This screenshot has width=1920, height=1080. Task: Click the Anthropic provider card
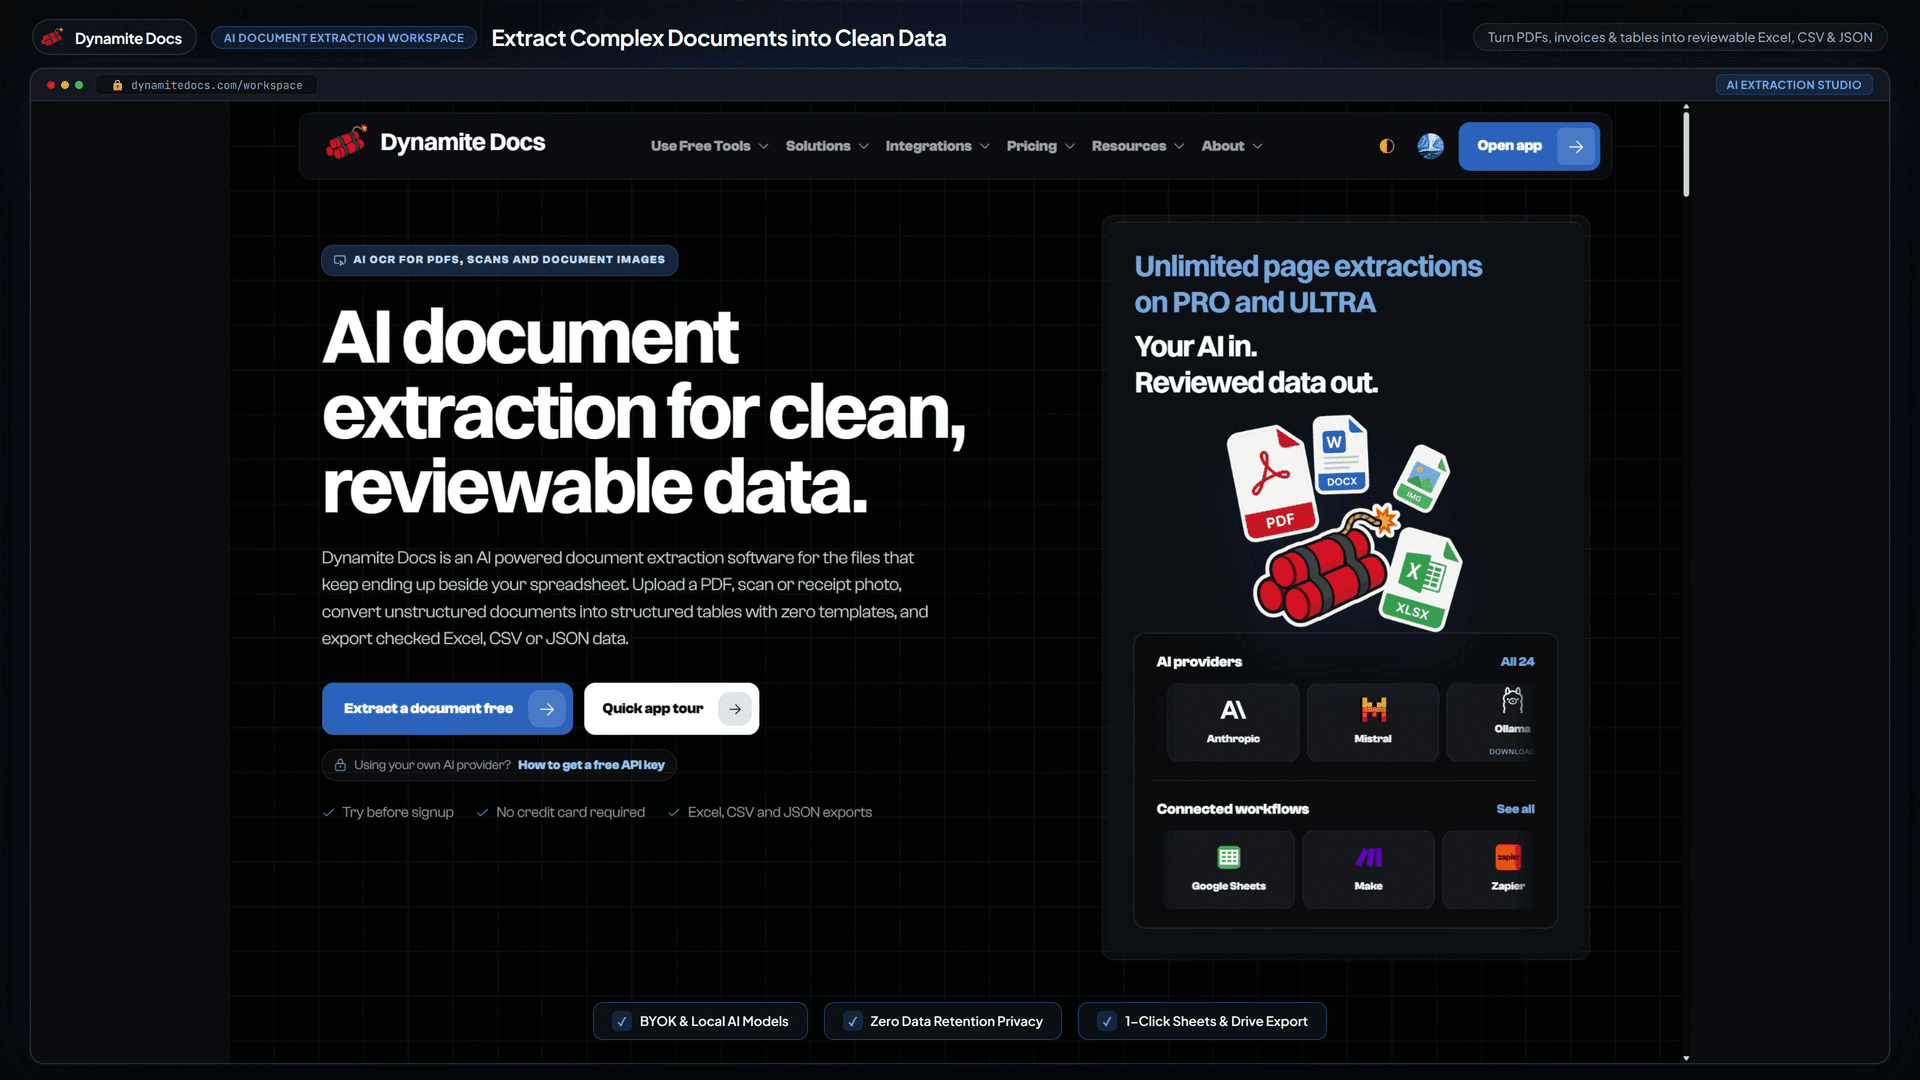[1233, 722]
